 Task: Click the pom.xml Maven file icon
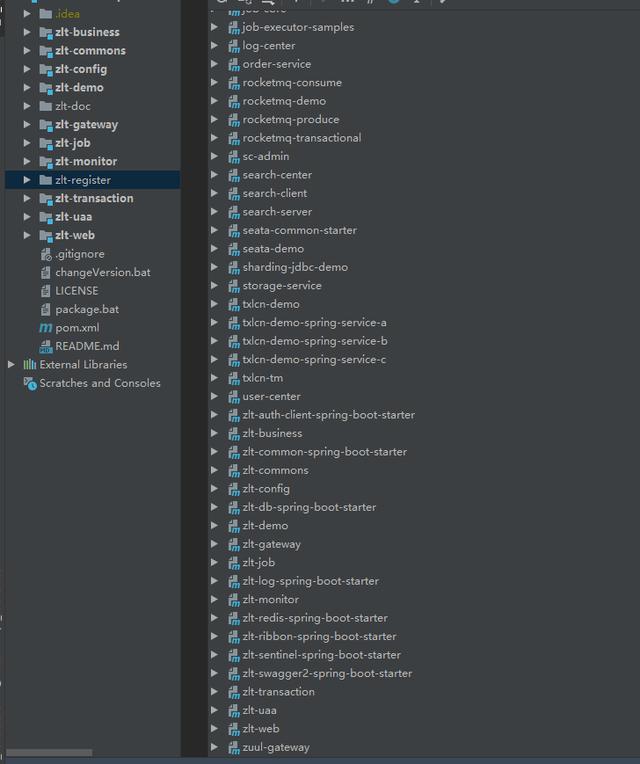click(46, 328)
